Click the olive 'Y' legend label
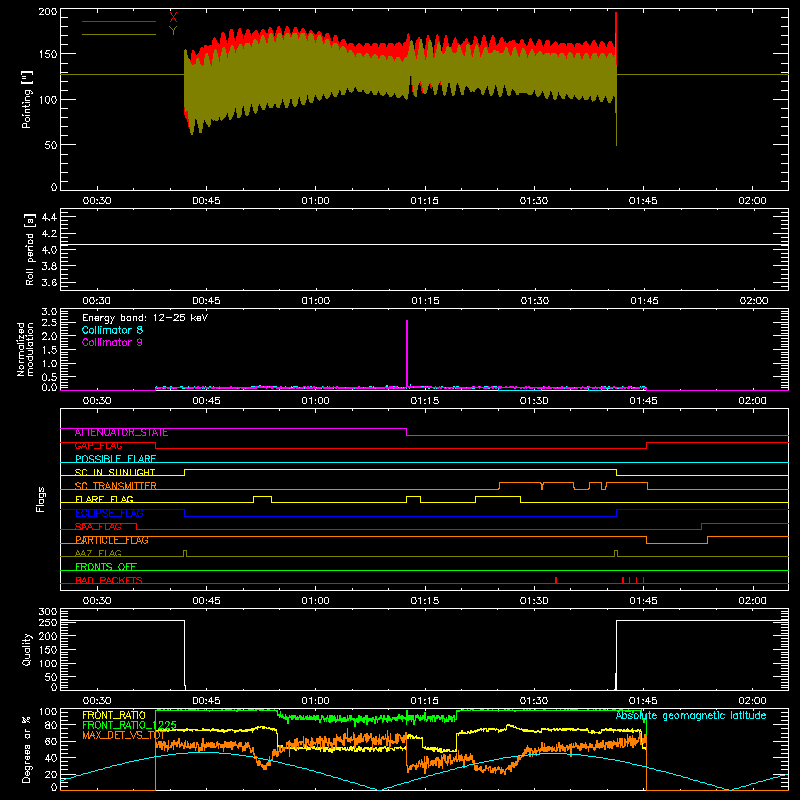The width and height of the screenshot is (800, 800). [173, 31]
